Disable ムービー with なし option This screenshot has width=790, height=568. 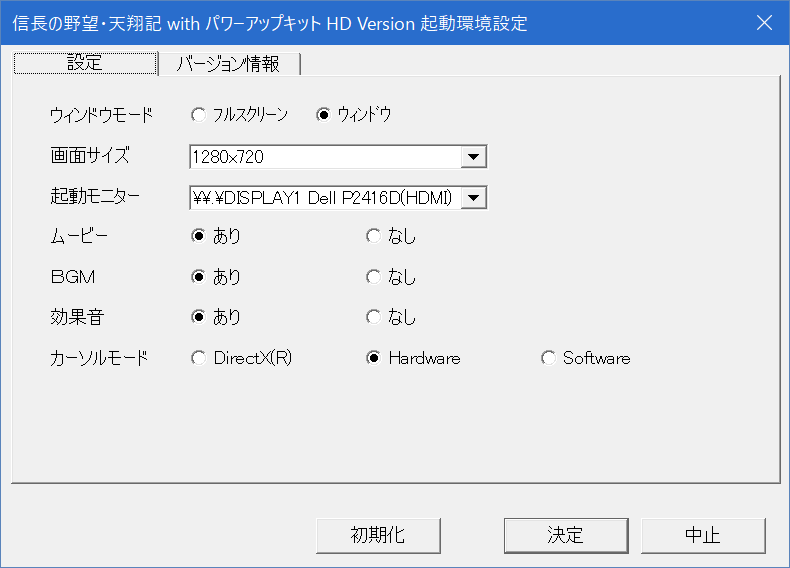[x=373, y=237]
